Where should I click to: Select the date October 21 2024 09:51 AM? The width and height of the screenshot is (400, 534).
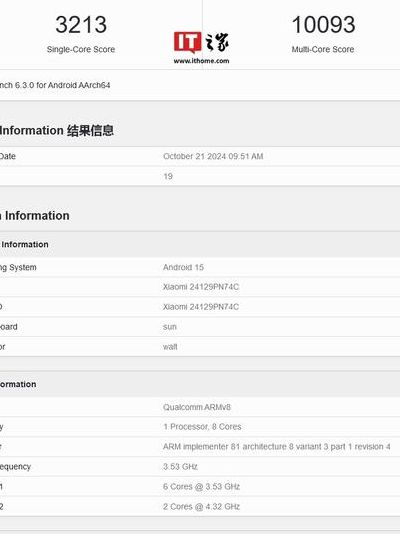coord(213,156)
